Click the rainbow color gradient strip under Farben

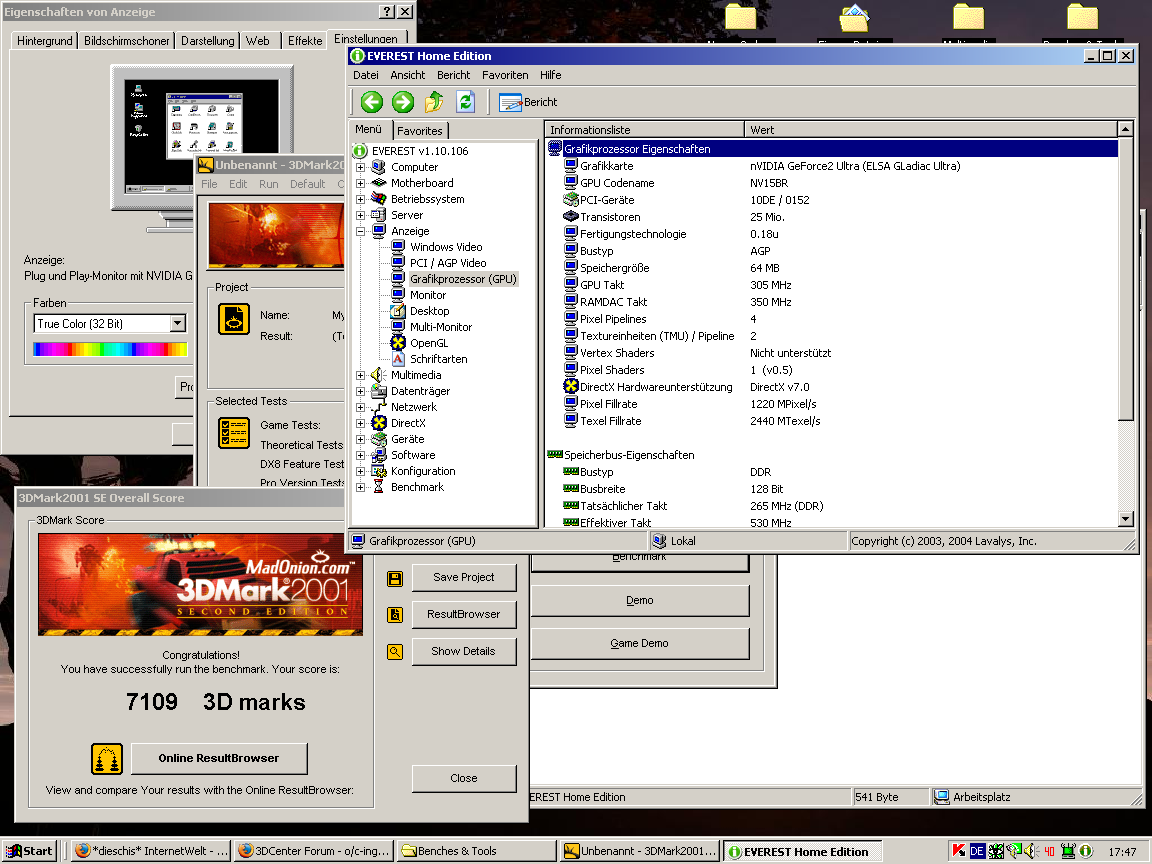click(x=110, y=348)
